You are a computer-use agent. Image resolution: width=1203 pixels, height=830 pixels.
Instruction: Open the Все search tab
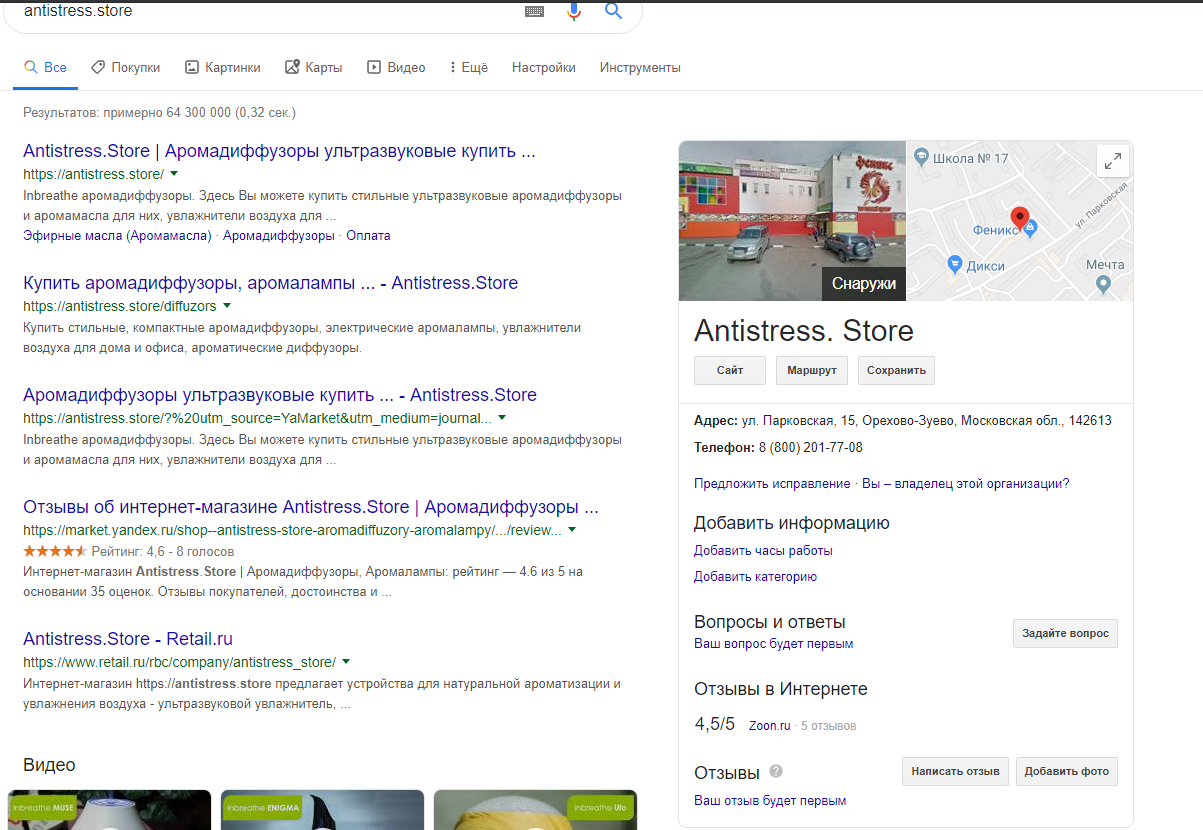click(x=46, y=67)
